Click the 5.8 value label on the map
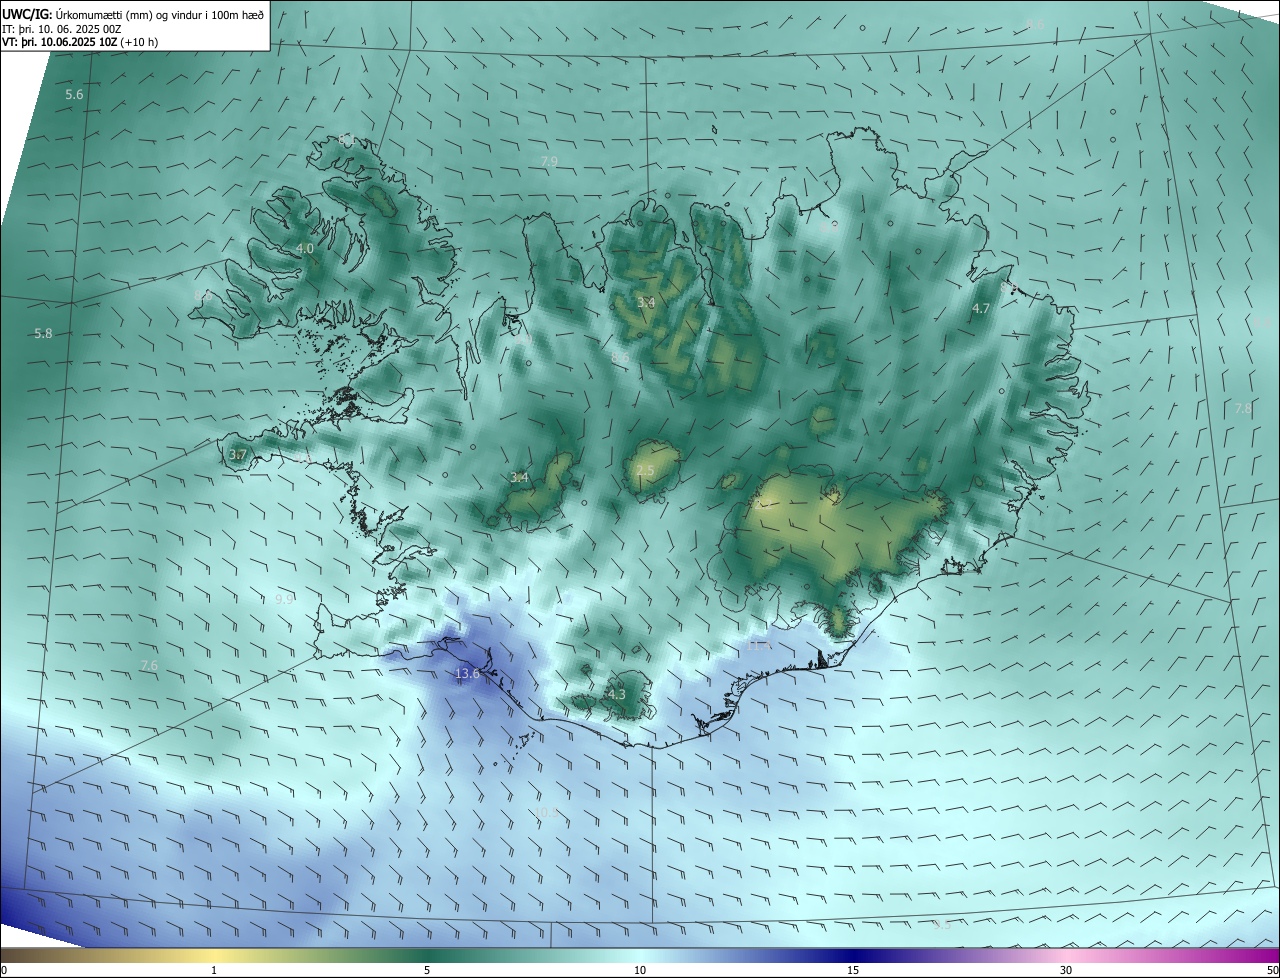This screenshot has height=978, width=1280. click(x=43, y=333)
